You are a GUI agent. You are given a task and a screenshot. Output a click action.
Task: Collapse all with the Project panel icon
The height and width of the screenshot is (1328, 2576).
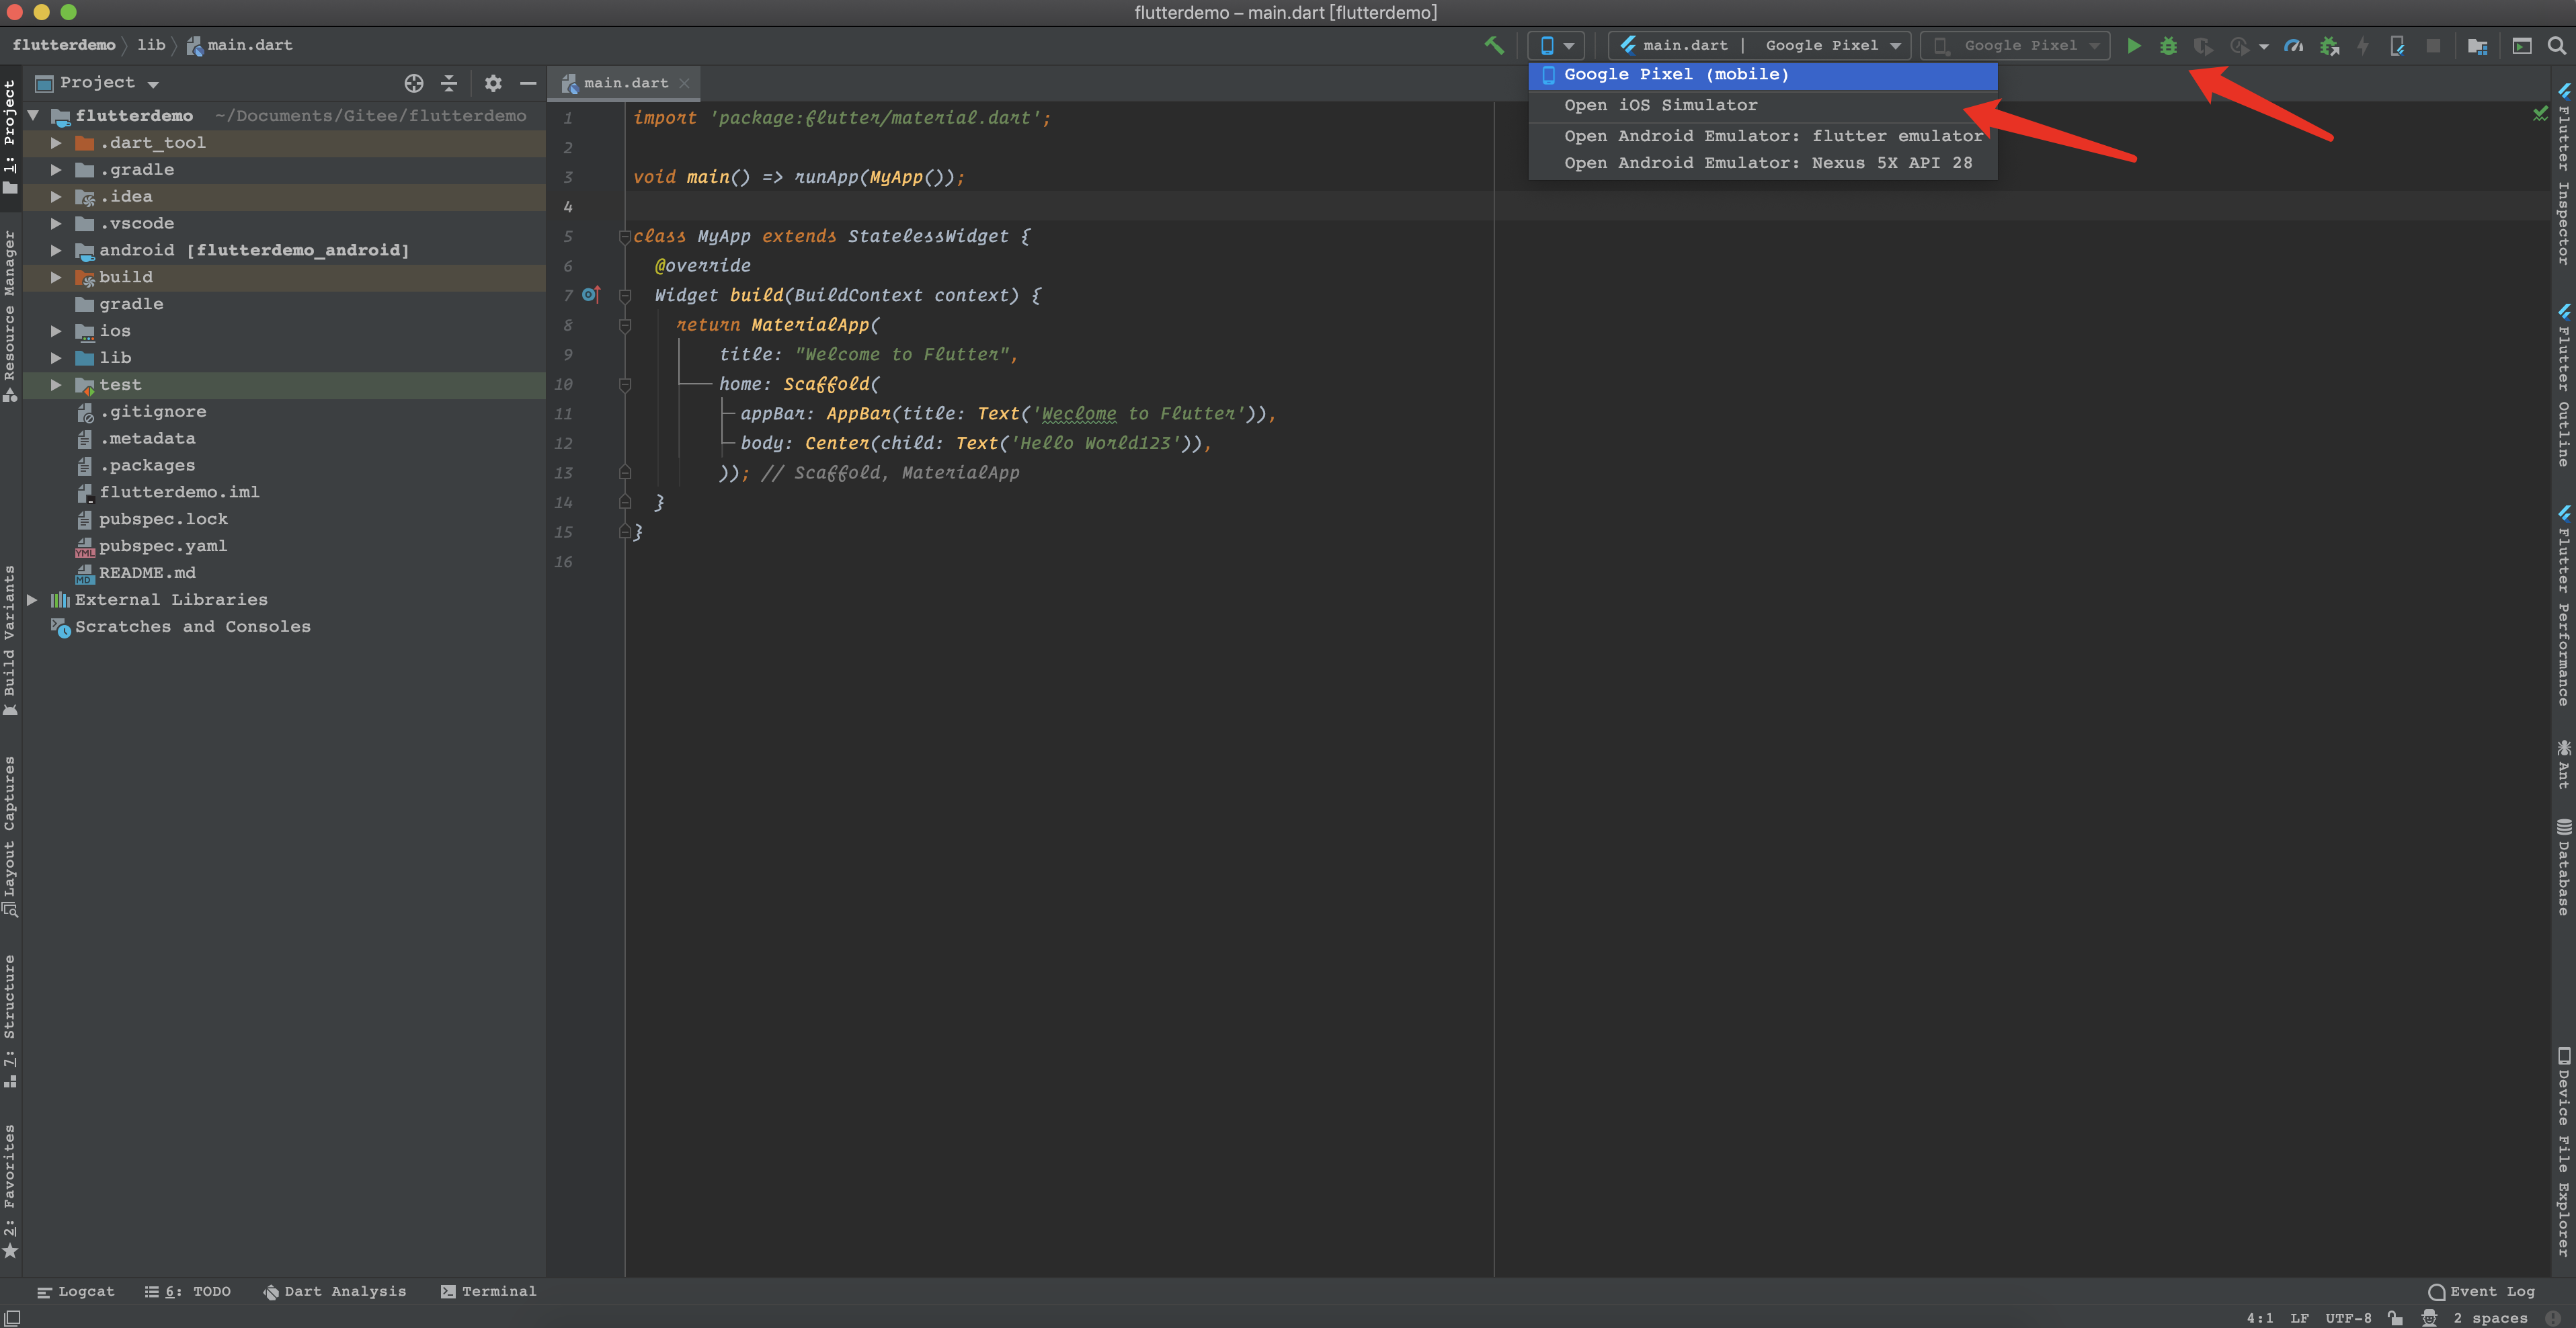pyautogui.click(x=449, y=83)
